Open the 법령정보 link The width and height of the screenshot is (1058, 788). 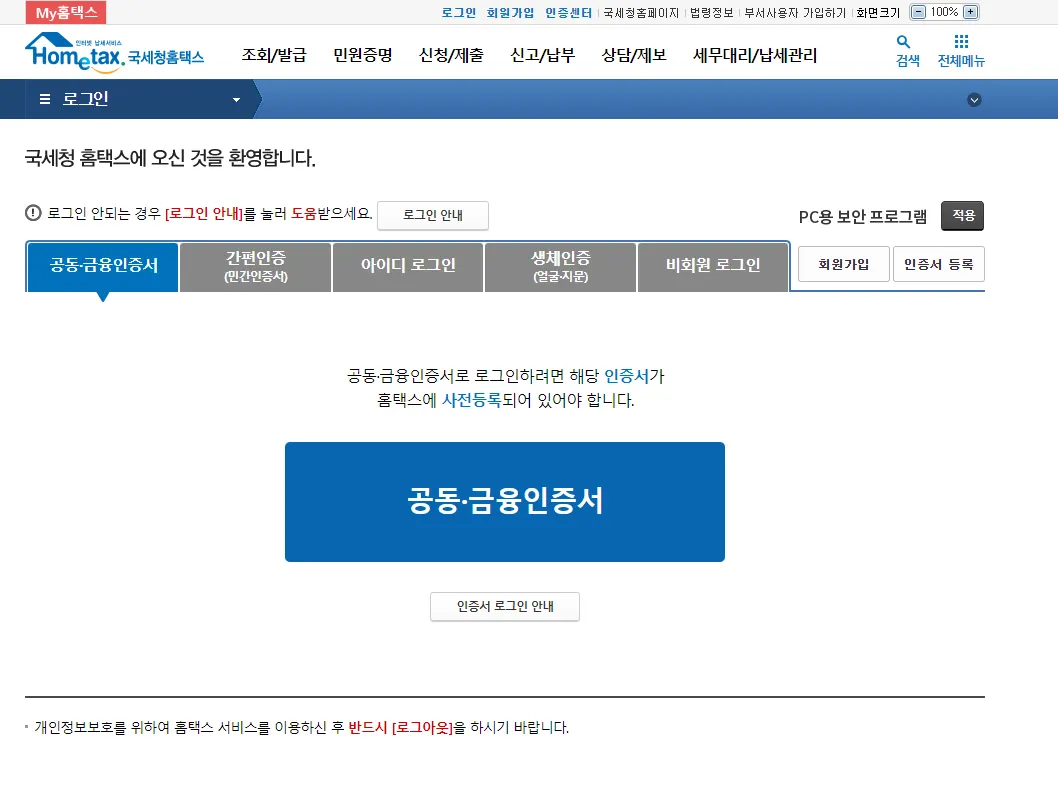pos(711,13)
